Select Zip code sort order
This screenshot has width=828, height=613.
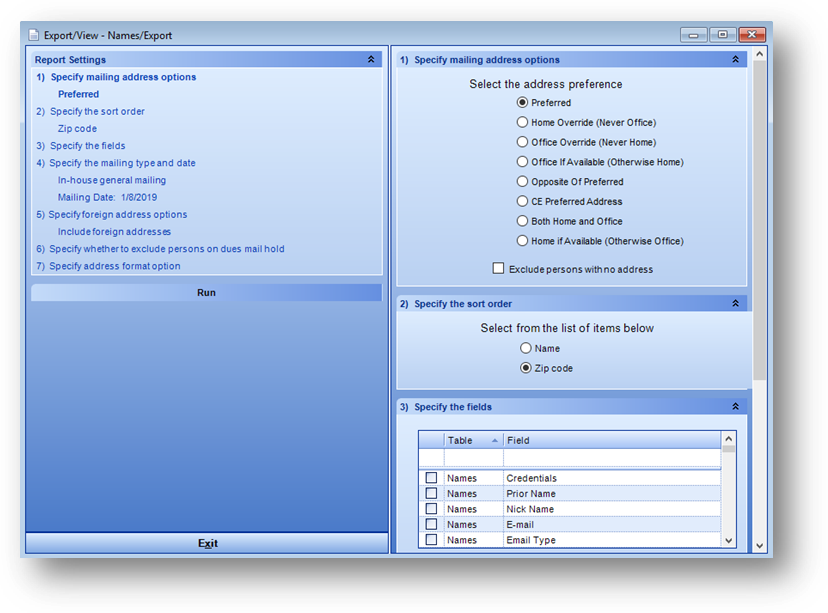pyautogui.click(x=525, y=367)
